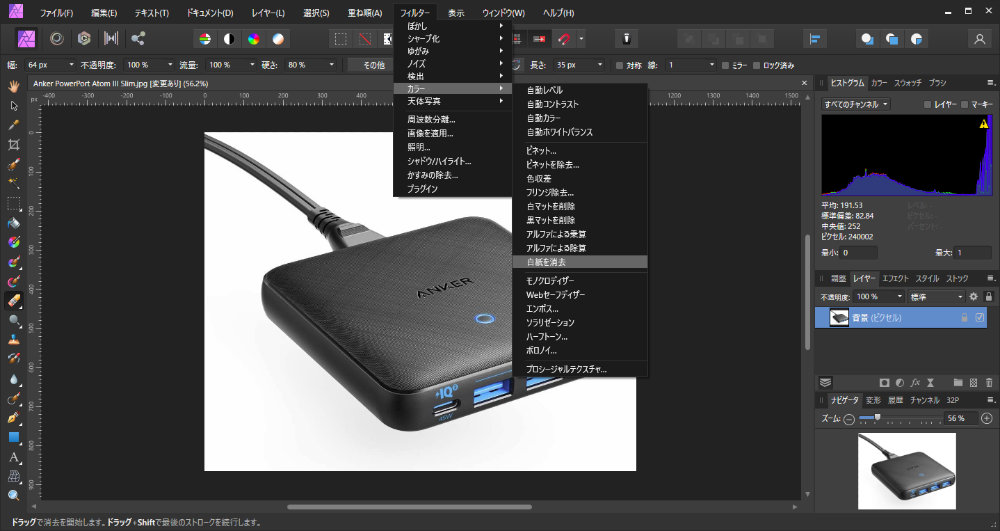
Task: Add adjustment layer icon in Layers panel
Action: point(899,382)
